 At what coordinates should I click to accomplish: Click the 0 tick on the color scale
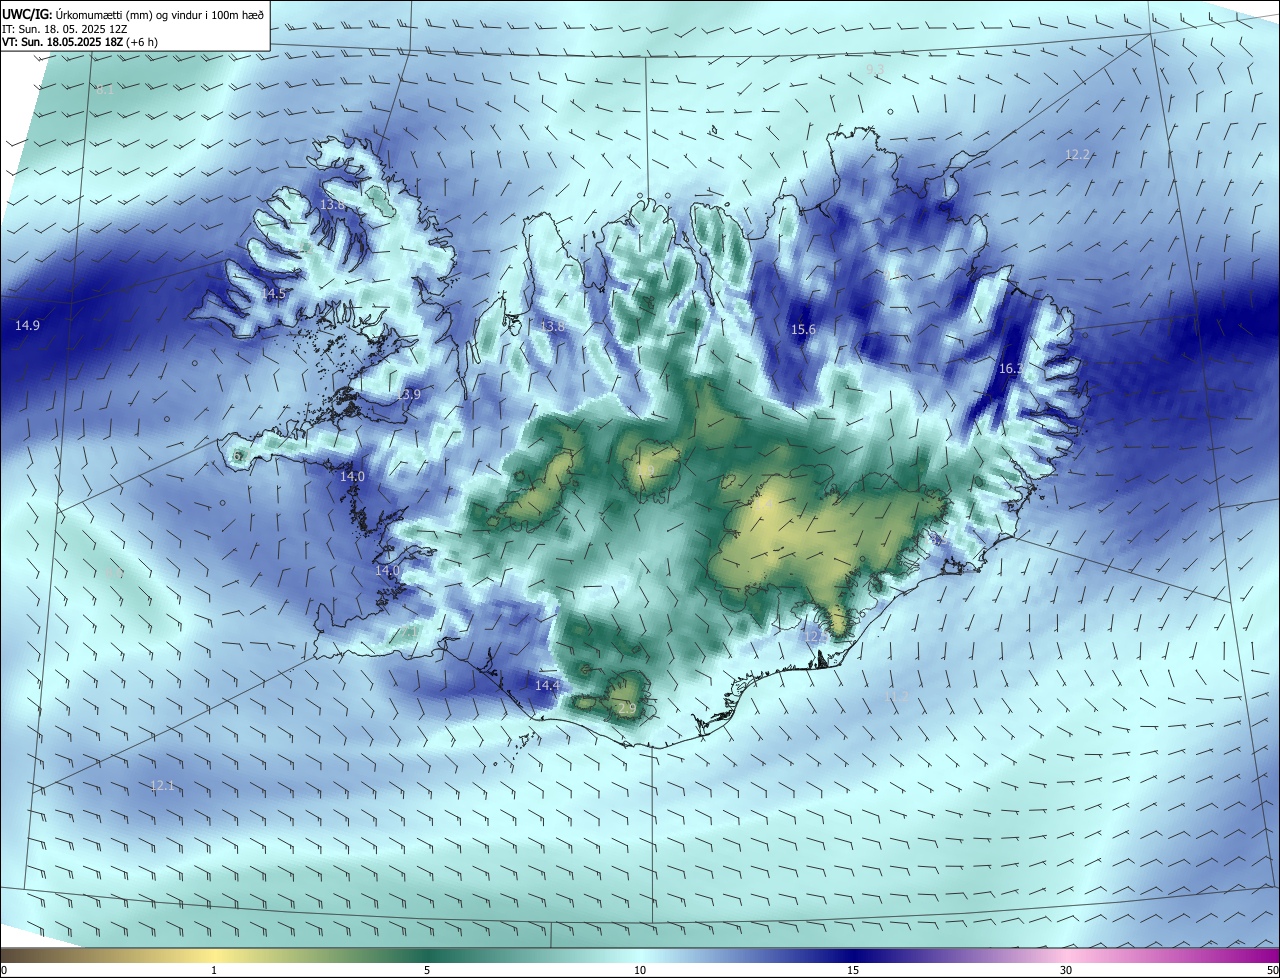[4, 970]
